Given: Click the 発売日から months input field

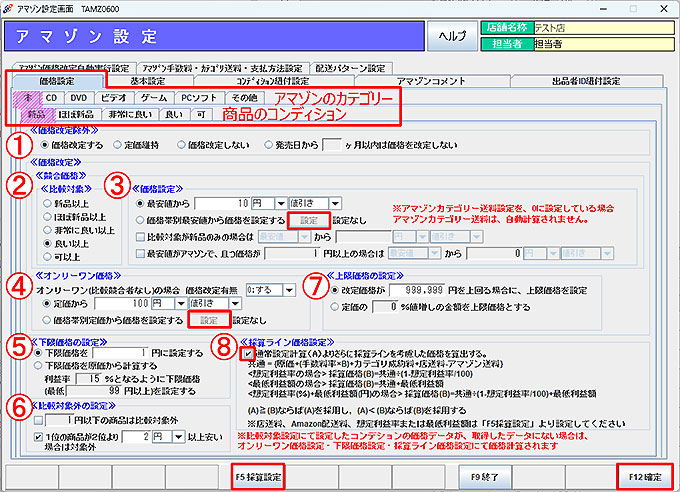Looking at the screenshot, I should click(331, 145).
